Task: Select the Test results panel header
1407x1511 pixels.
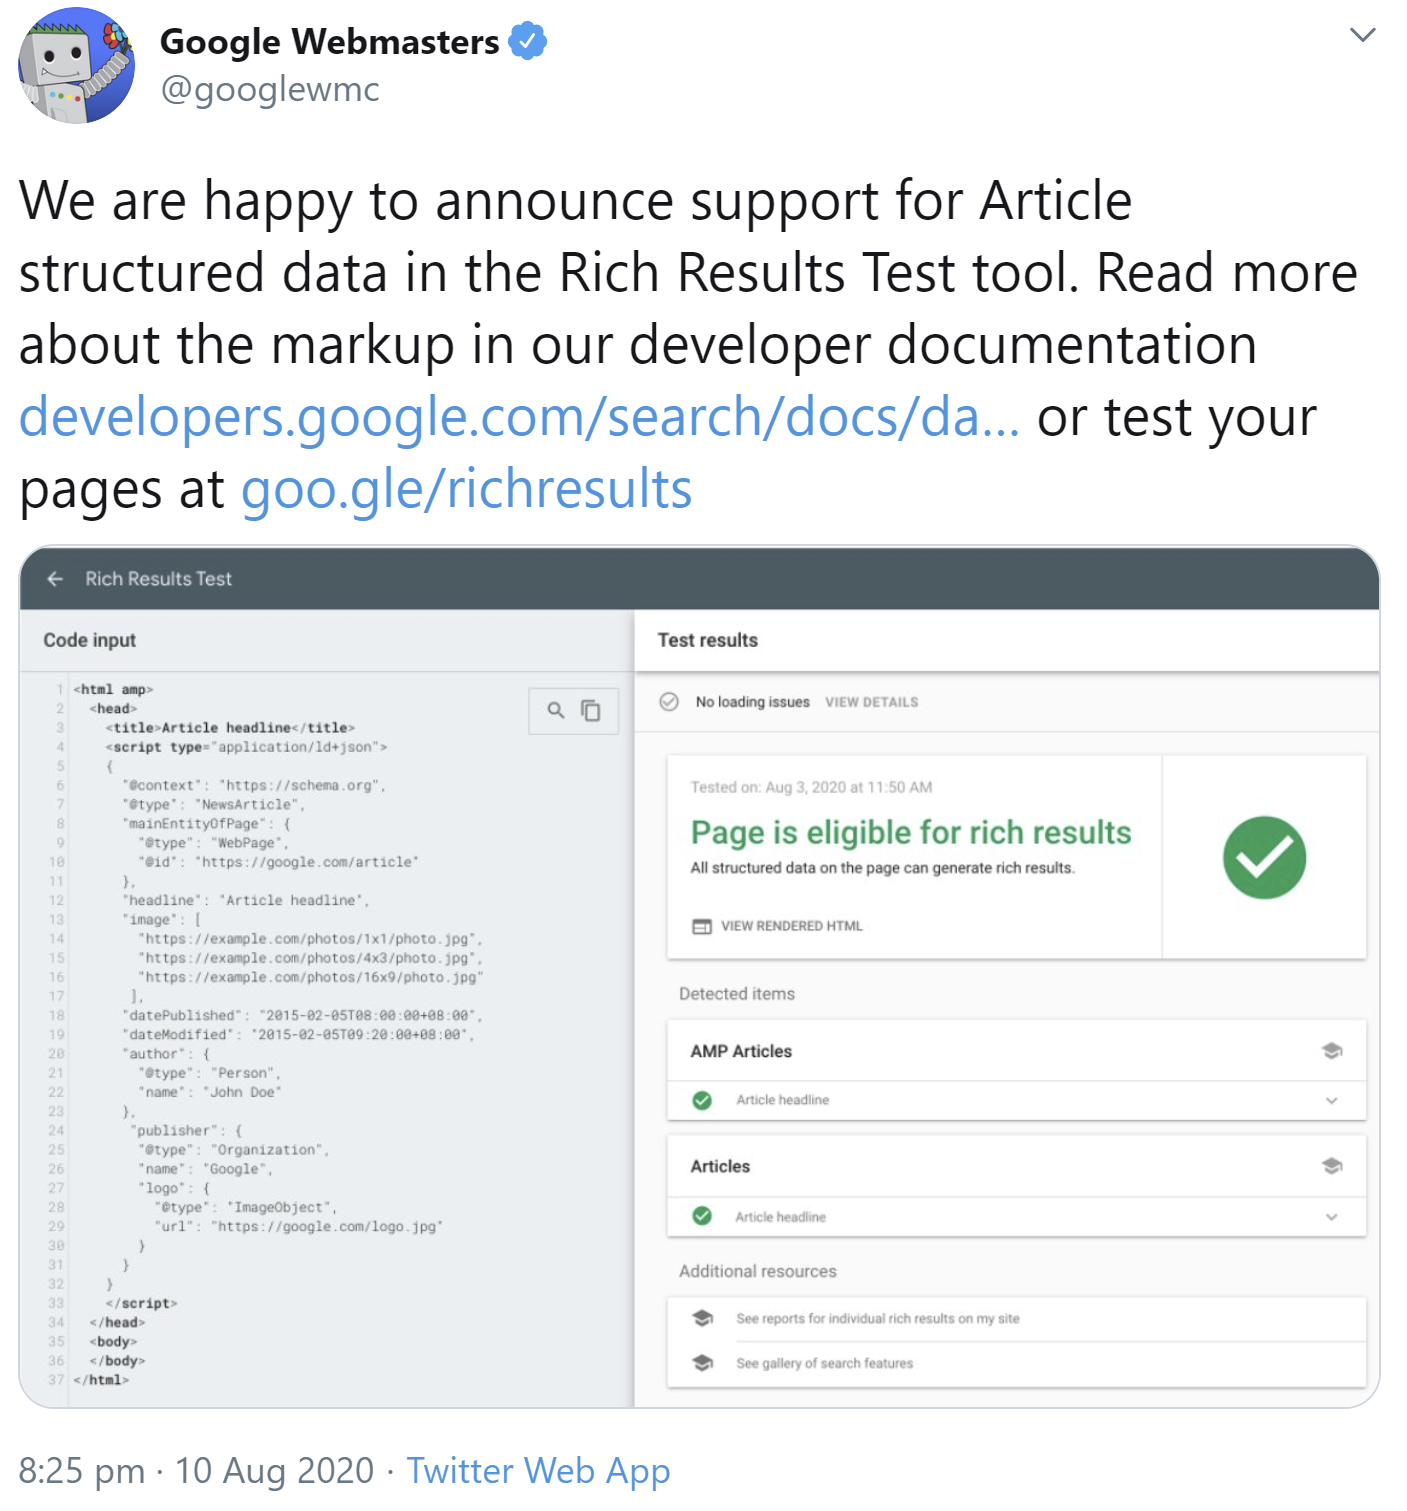Action: (x=707, y=640)
